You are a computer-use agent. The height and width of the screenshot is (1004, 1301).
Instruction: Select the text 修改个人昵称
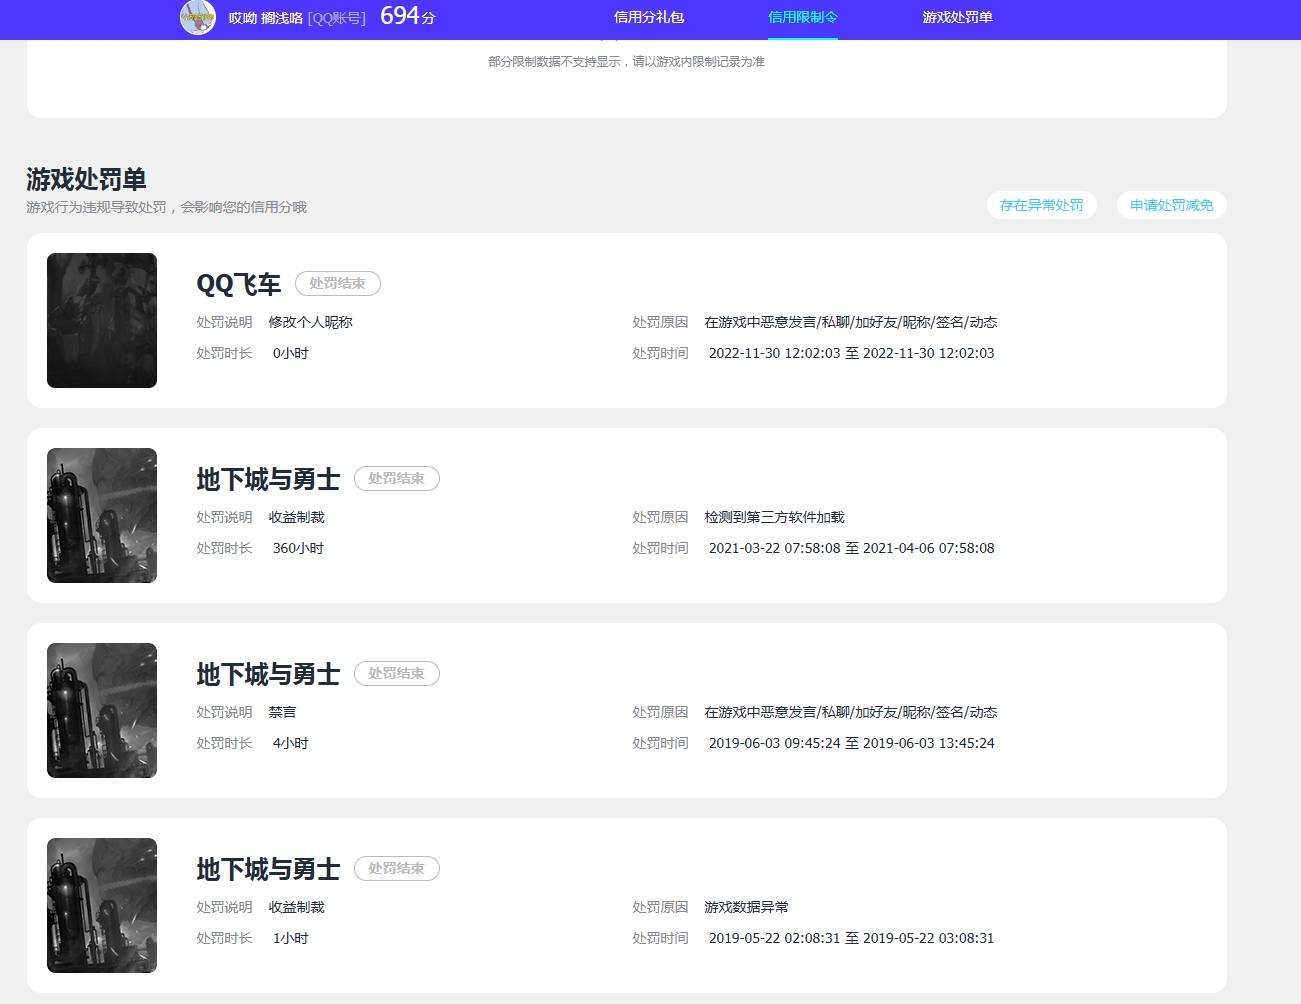(310, 322)
